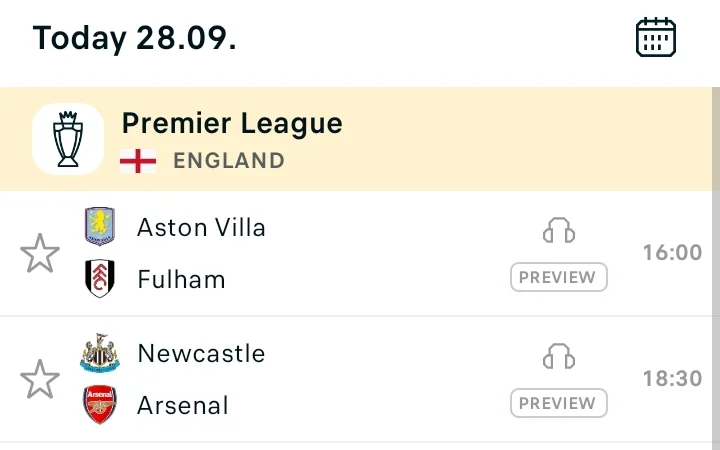The width and height of the screenshot is (720, 450).
Task: Open PREVIEW for Aston Villa vs Fulham
Action: 559,277
